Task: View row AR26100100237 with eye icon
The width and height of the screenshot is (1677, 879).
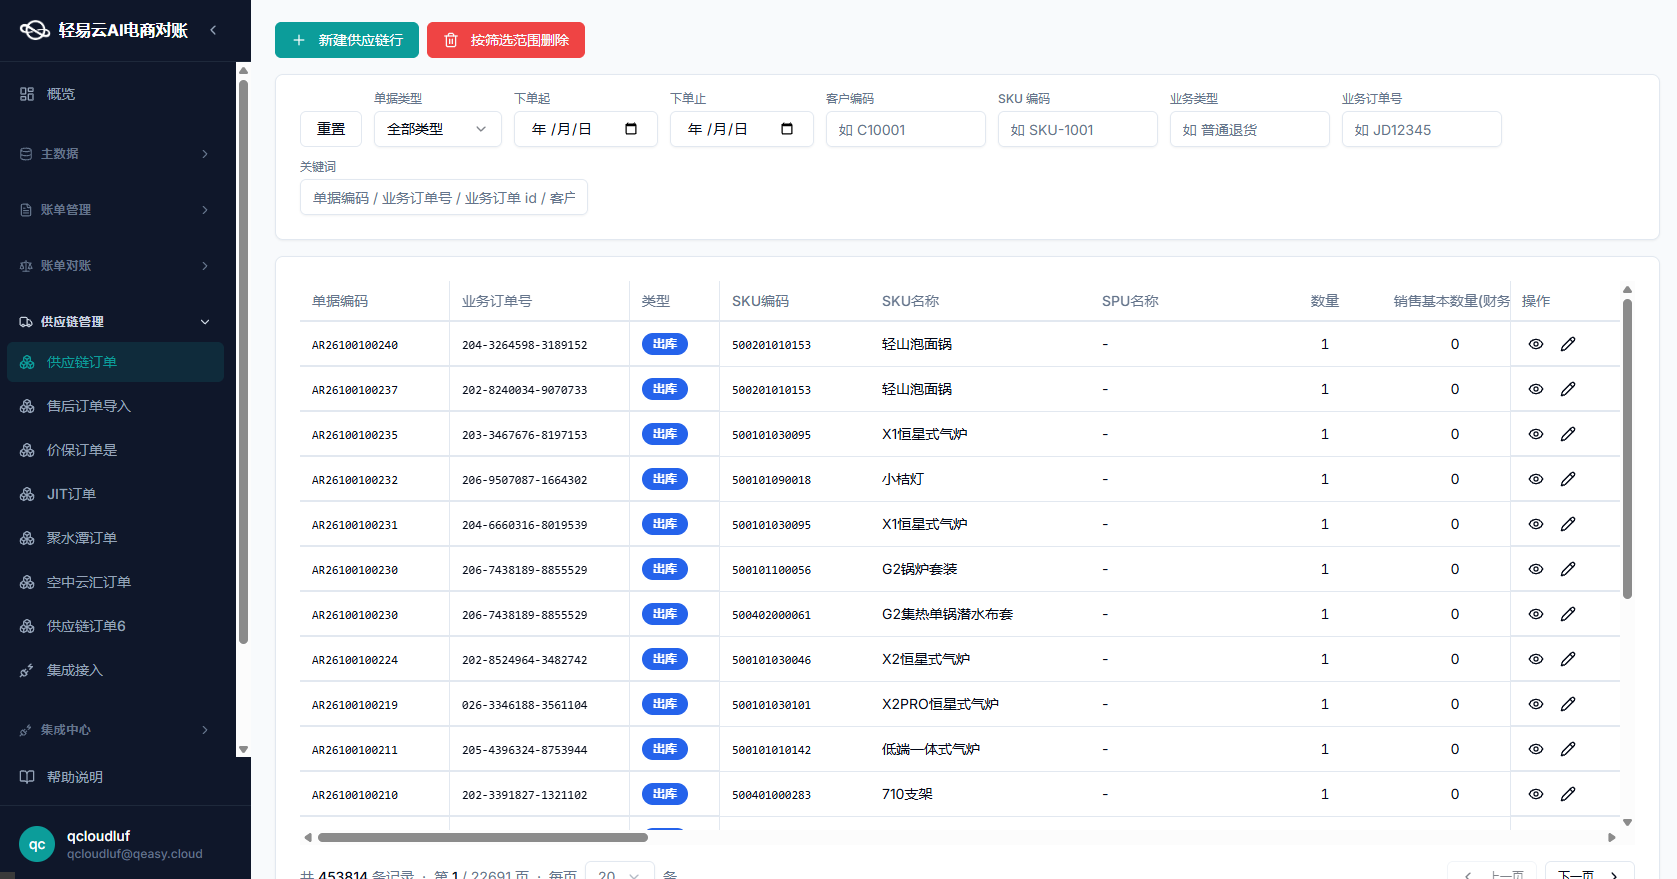Action: (x=1536, y=389)
